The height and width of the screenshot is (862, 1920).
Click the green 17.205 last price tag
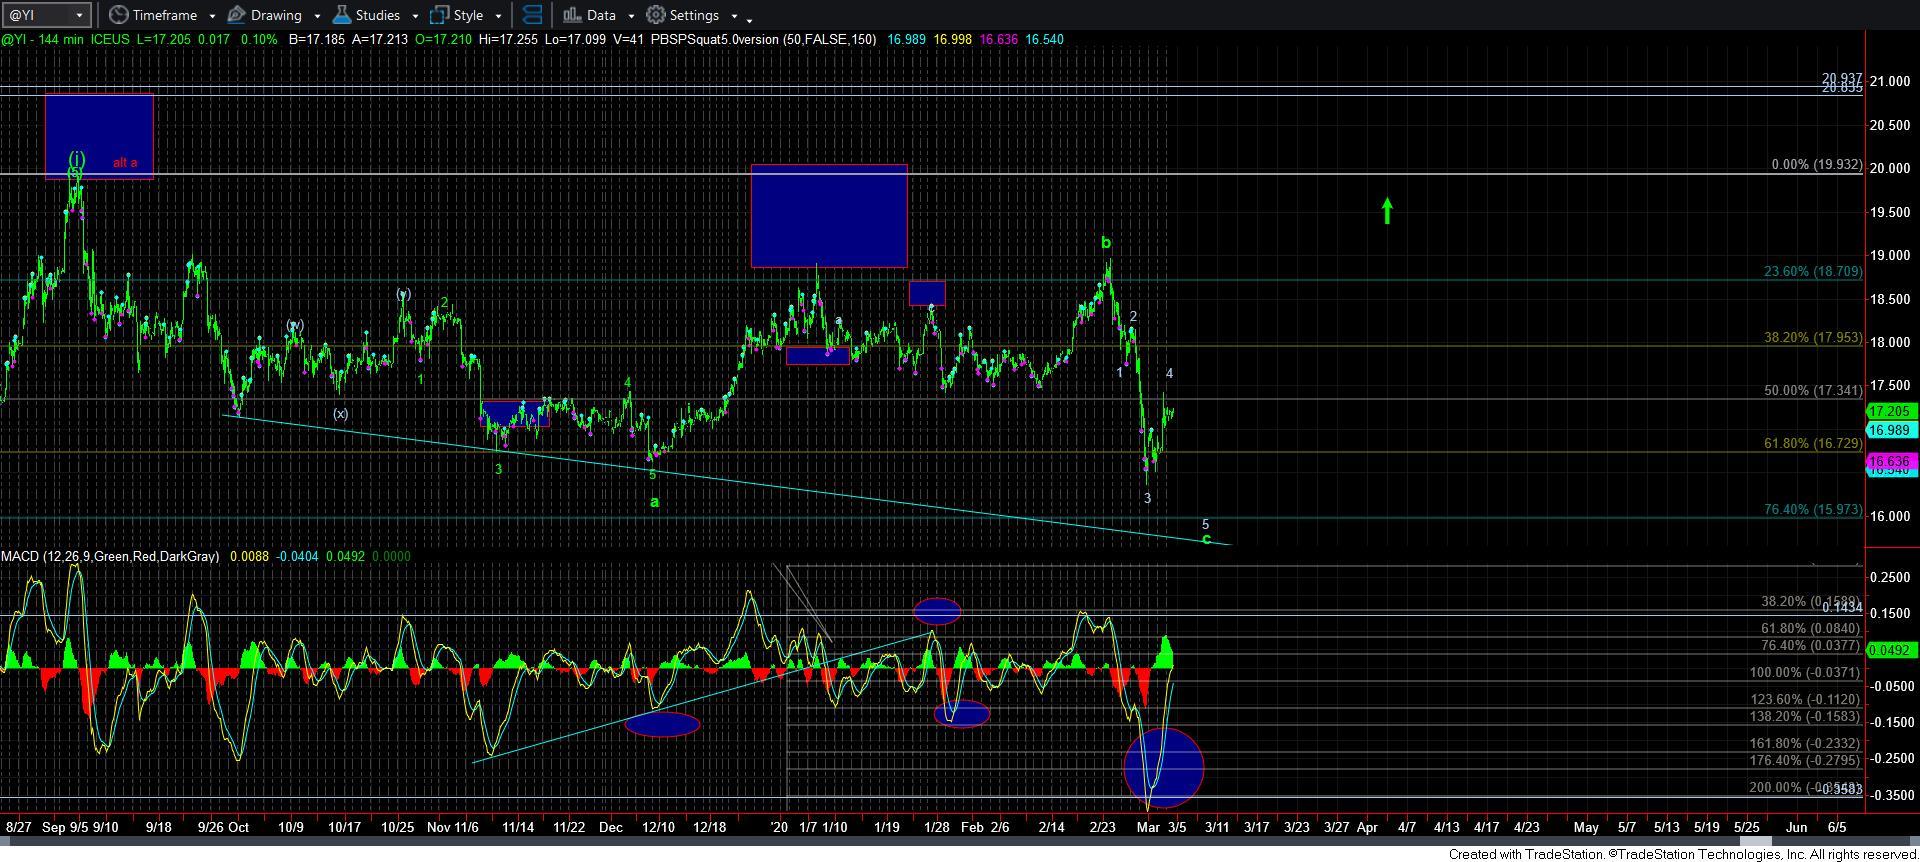click(1890, 411)
